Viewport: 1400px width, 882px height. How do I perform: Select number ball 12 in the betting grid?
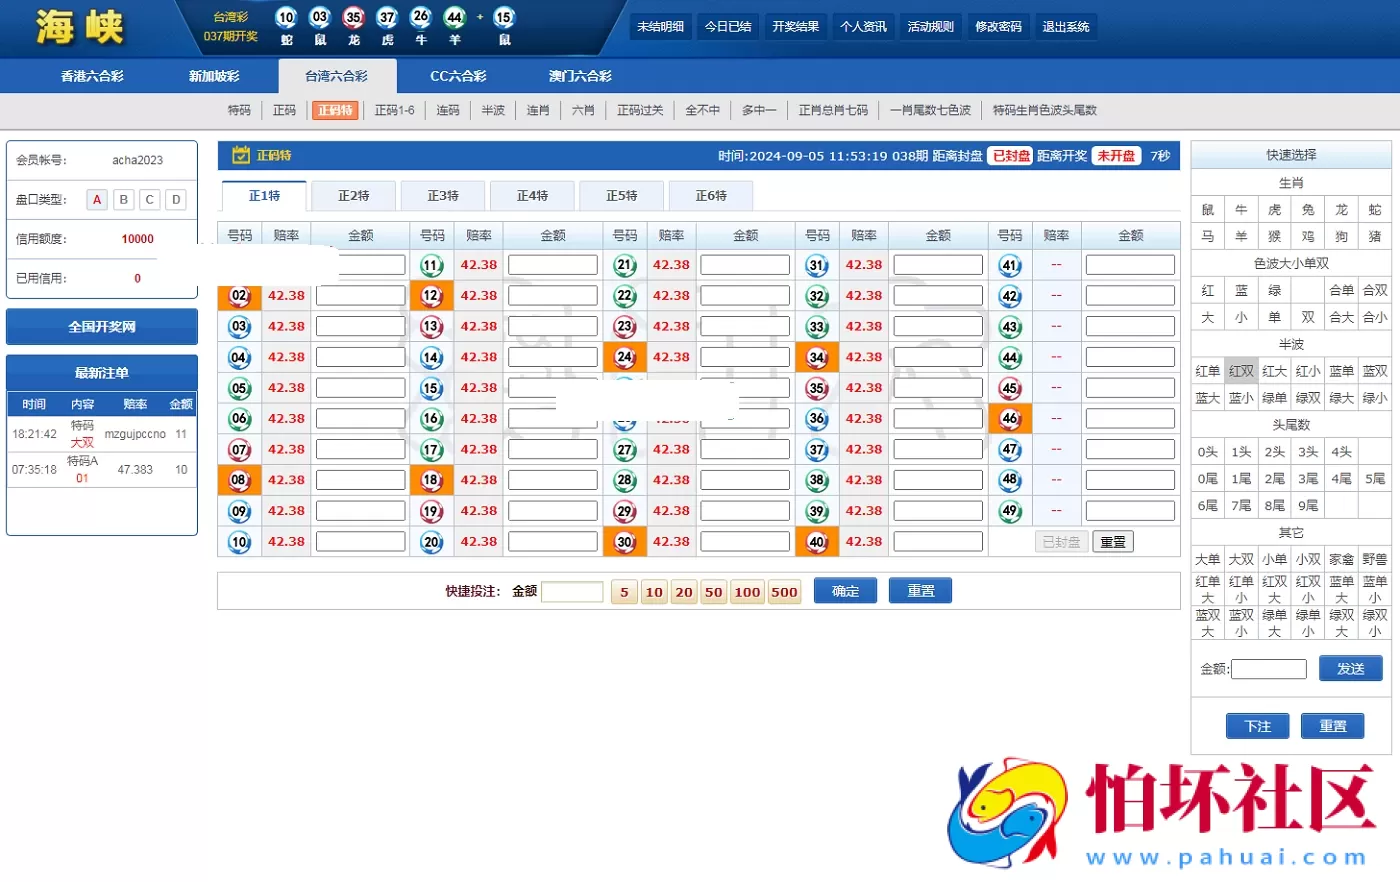coord(431,295)
